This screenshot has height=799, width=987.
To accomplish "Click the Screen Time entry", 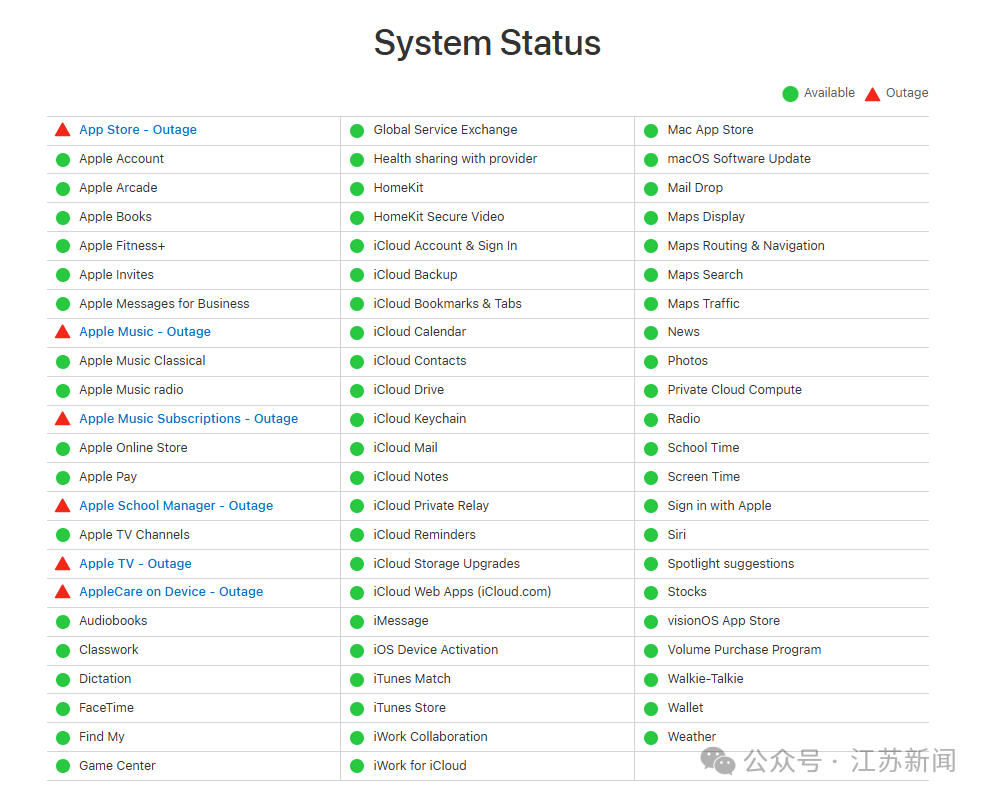I will (x=704, y=477).
